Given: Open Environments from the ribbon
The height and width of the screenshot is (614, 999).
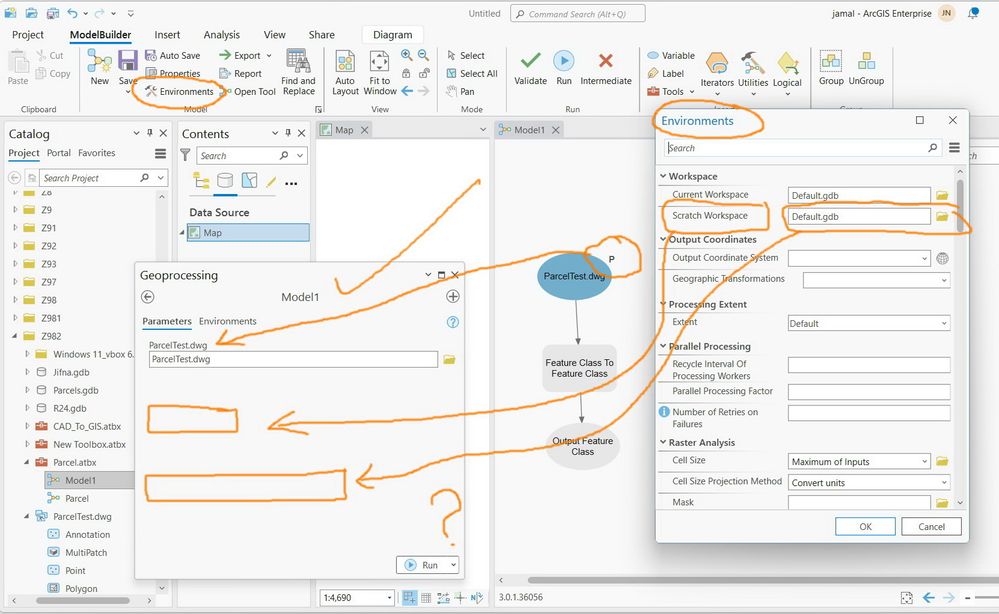Looking at the screenshot, I should pos(179,92).
